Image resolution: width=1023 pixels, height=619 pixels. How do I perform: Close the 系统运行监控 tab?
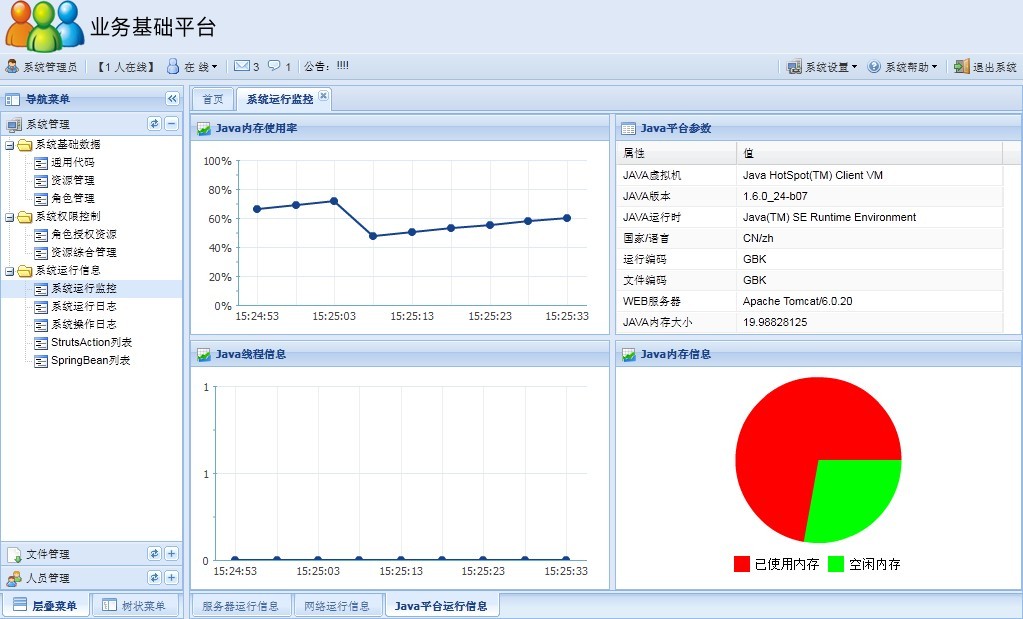pyautogui.click(x=323, y=96)
